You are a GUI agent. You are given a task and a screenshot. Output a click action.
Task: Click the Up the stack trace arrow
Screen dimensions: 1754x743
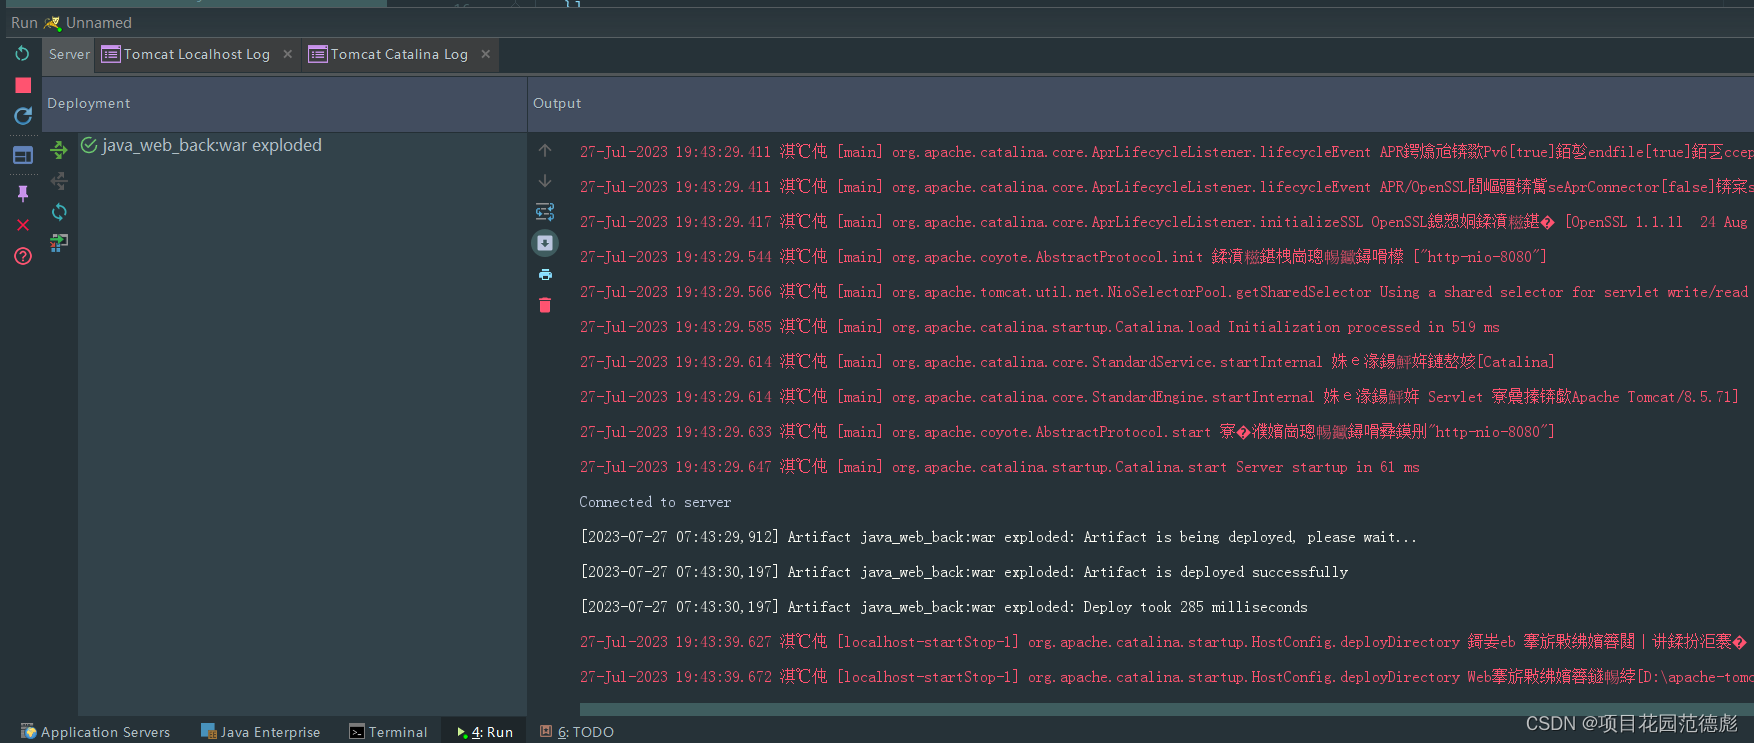click(x=545, y=151)
